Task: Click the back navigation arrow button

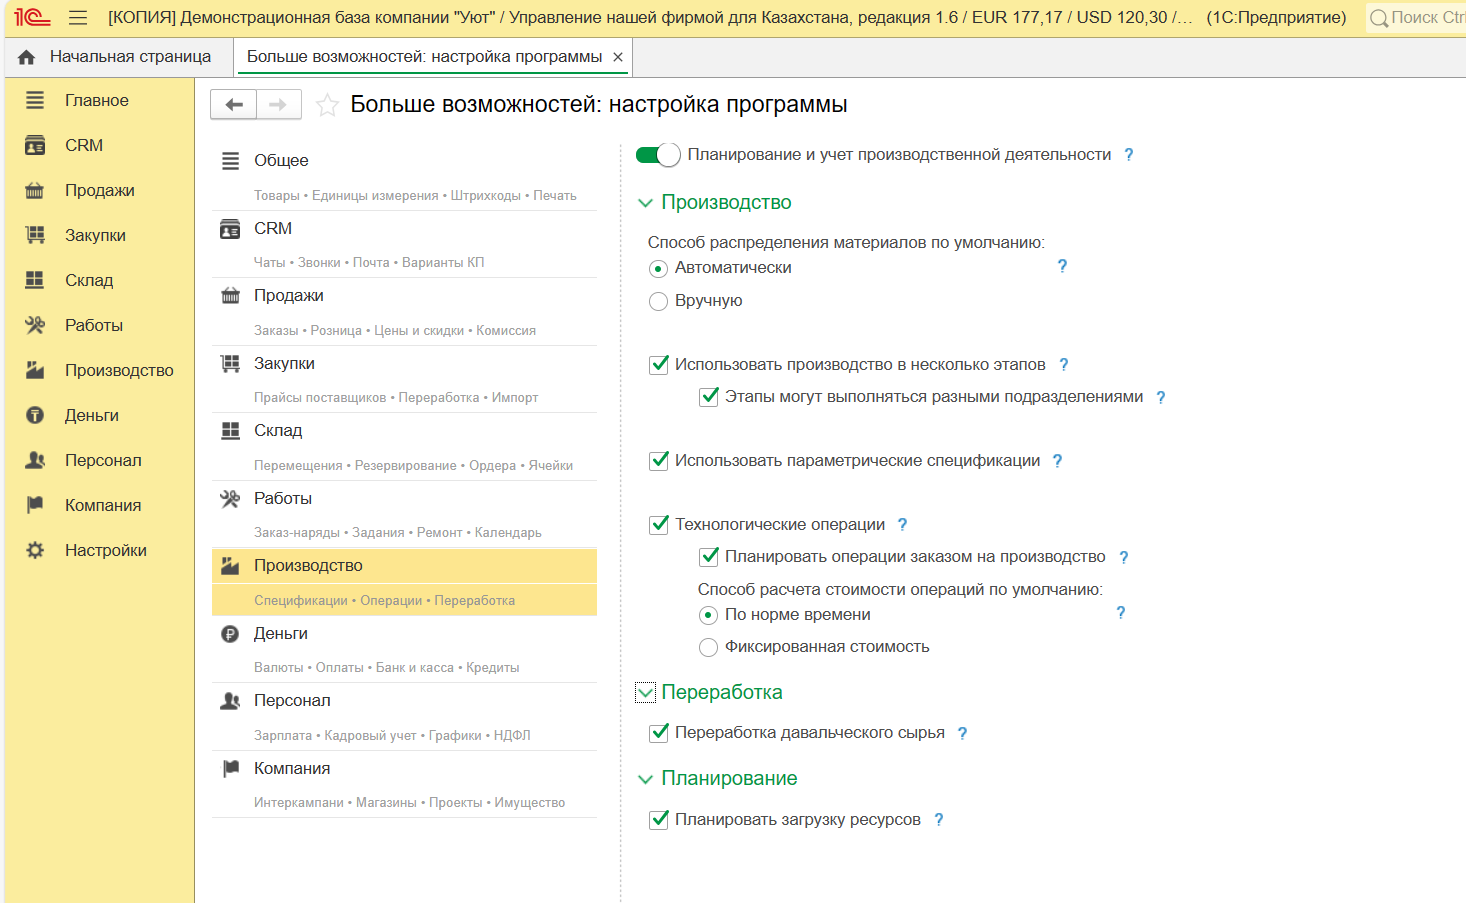Action: 234,105
